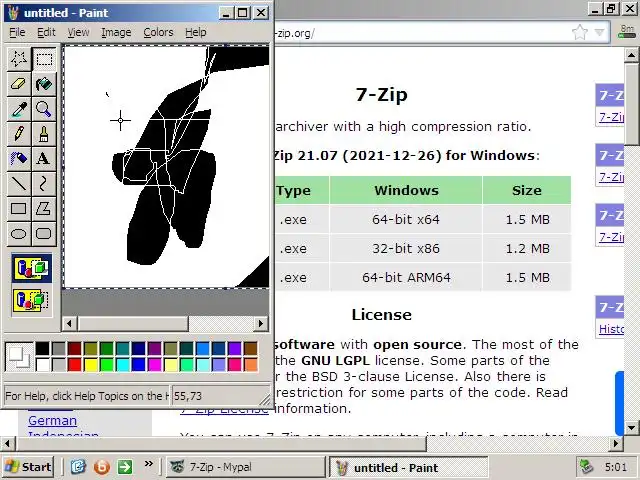Pick the dark gray color swatch
This screenshot has height=480, width=640.
click(x=58, y=349)
